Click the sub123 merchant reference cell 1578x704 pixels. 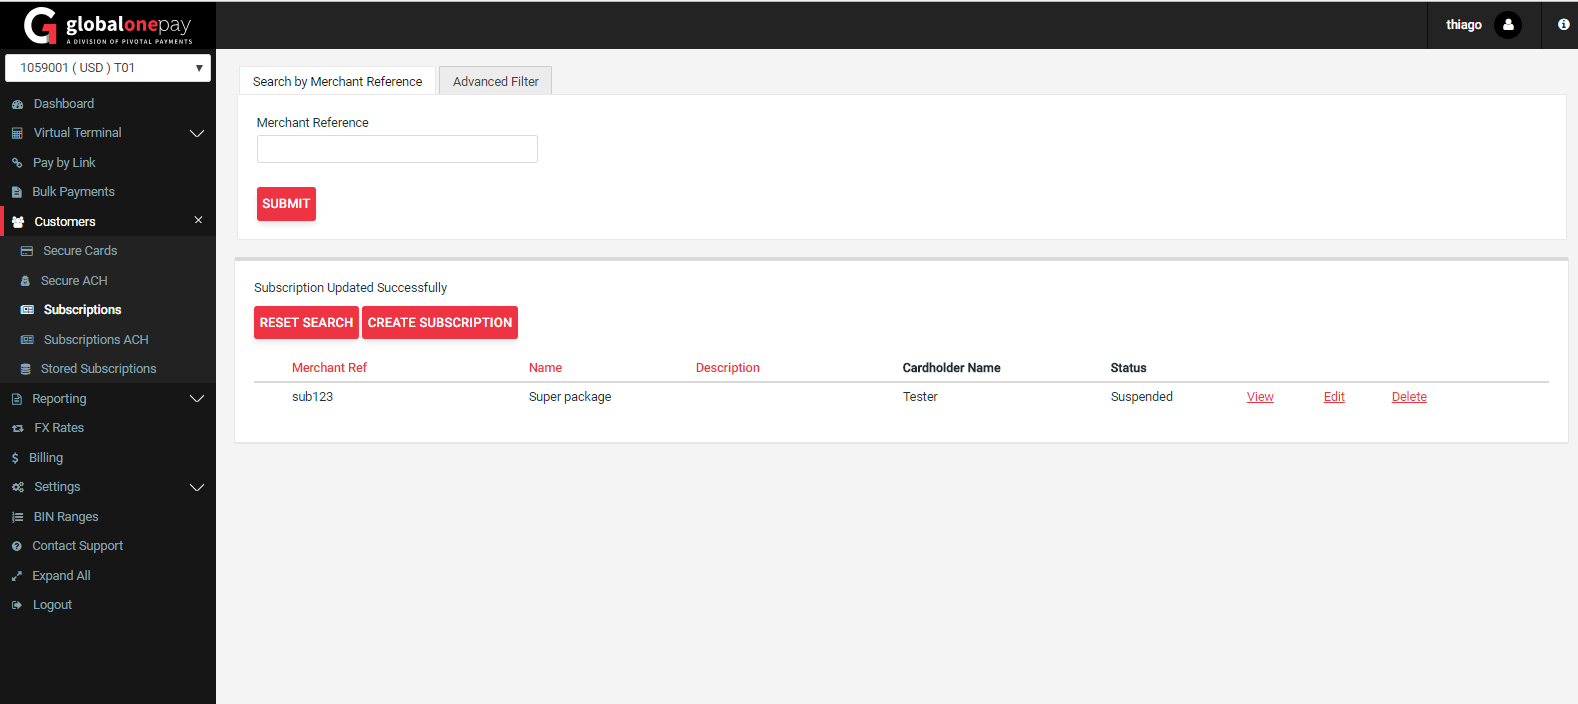click(312, 397)
